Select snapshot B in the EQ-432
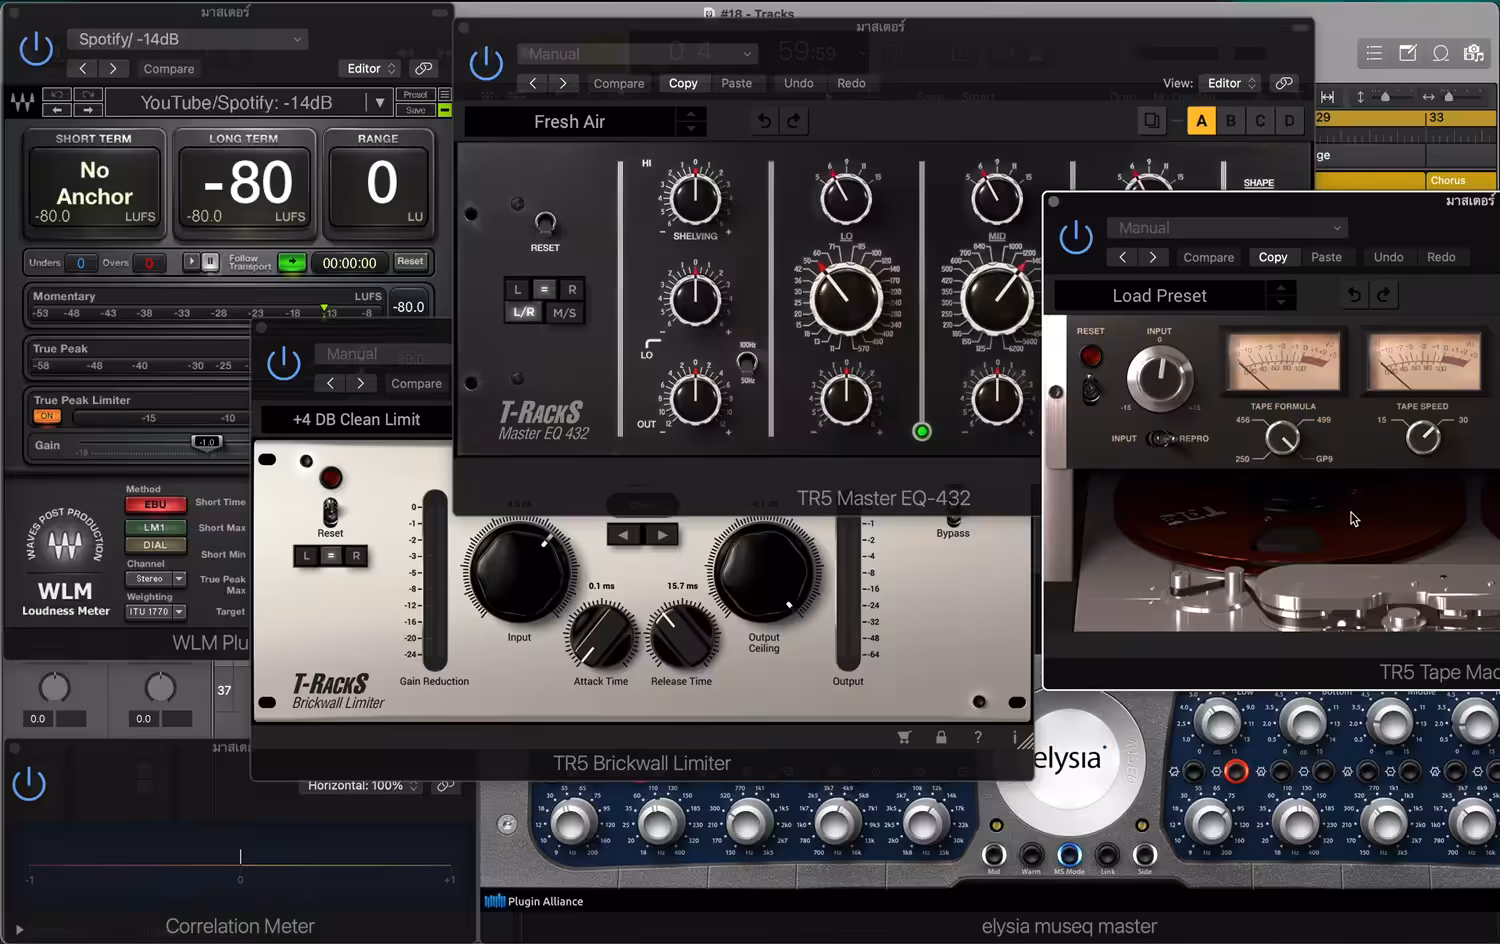The height and width of the screenshot is (944, 1500). (1231, 121)
